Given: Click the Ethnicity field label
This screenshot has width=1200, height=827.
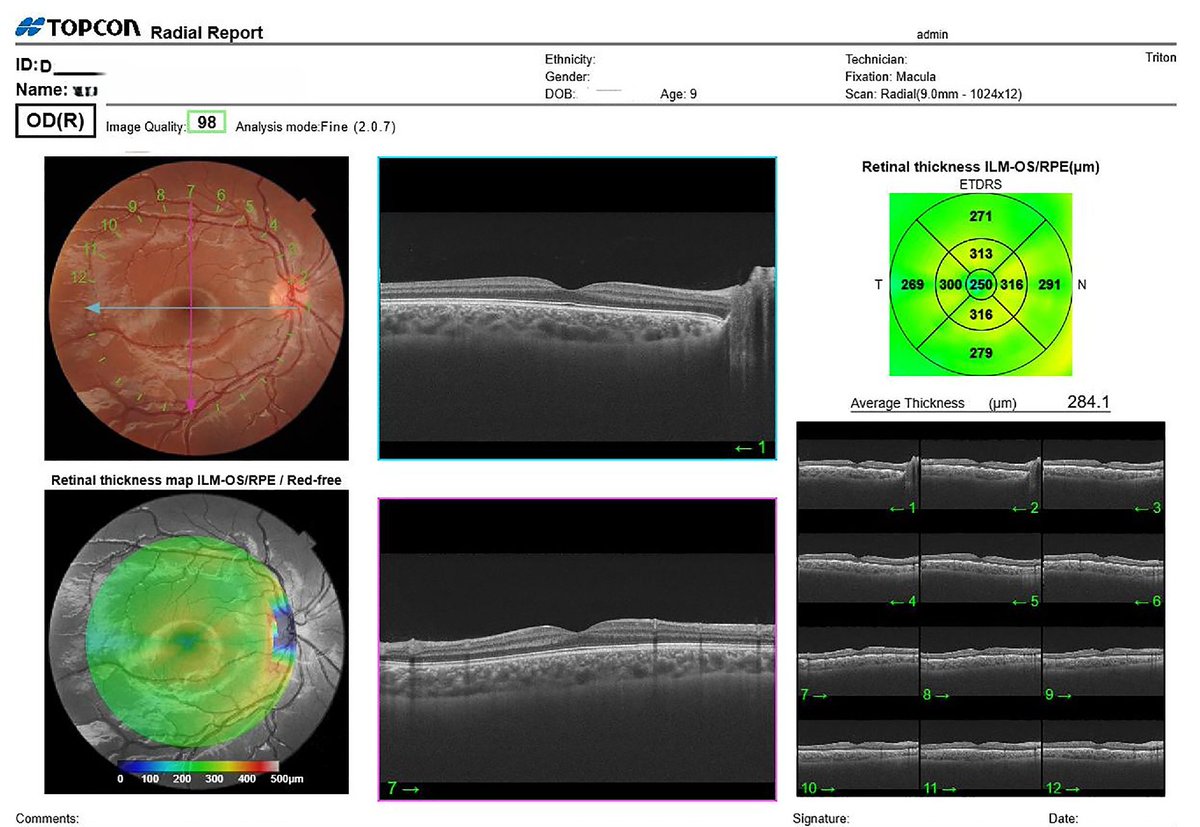Looking at the screenshot, I should pyautogui.click(x=570, y=60).
